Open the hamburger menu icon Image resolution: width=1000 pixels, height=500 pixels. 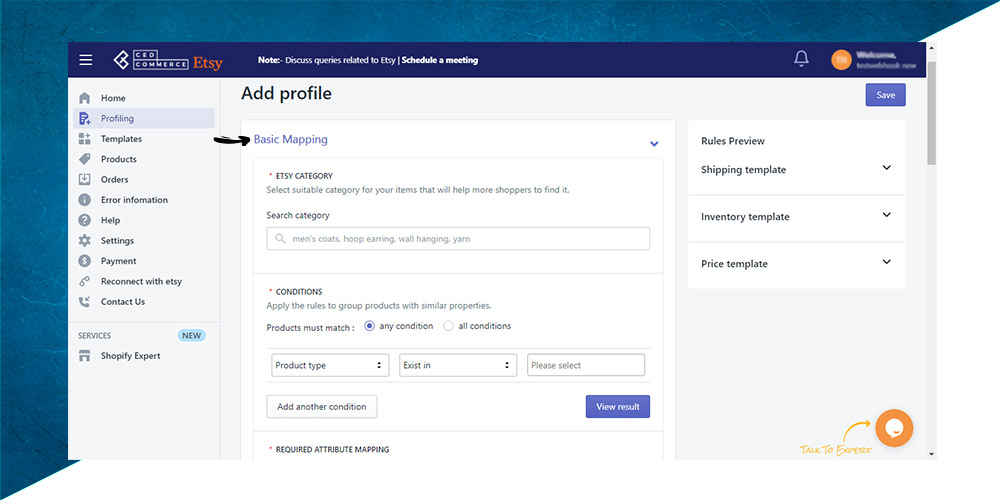pyautogui.click(x=85, y=60)
